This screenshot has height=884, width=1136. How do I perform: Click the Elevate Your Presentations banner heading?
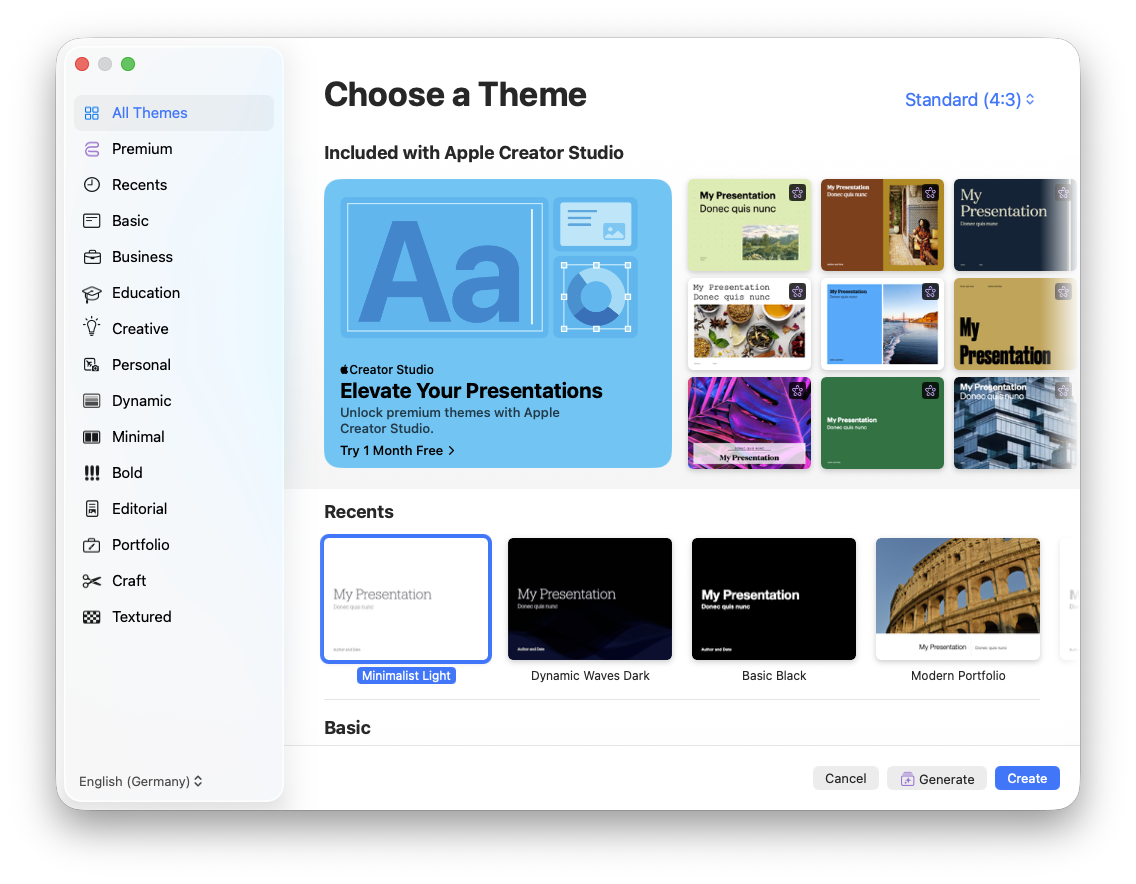click(471, 391)
